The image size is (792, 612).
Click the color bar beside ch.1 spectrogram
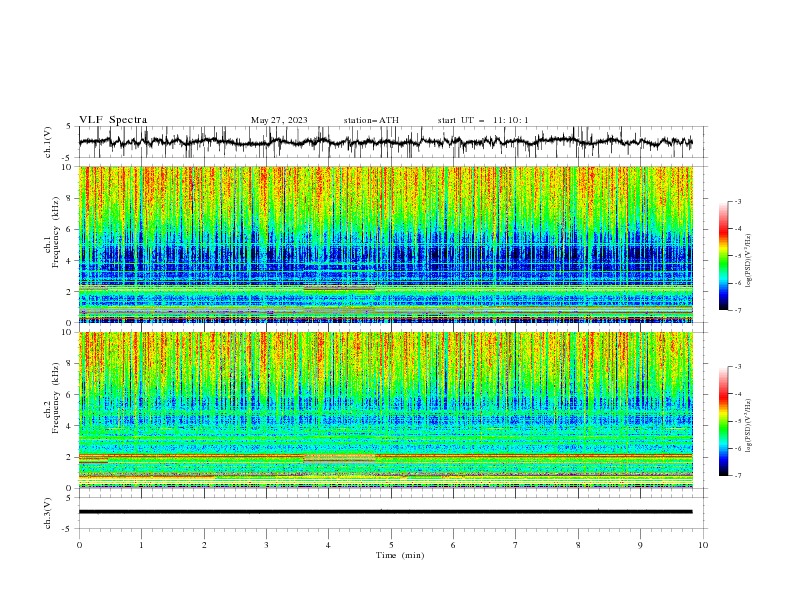point(723,256)
